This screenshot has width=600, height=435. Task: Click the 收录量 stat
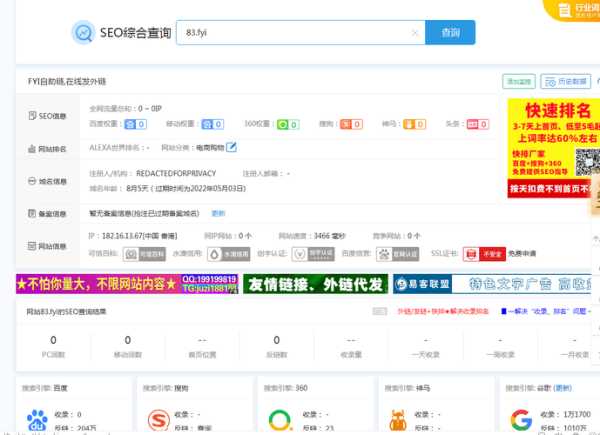(x=351, y=347)
